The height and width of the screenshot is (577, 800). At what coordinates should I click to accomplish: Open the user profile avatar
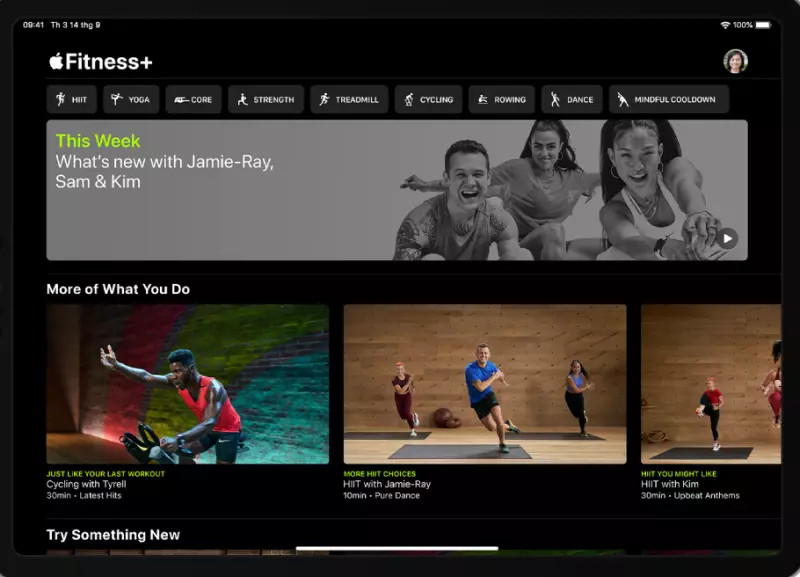pyautogui.click(x=735, y=61)
